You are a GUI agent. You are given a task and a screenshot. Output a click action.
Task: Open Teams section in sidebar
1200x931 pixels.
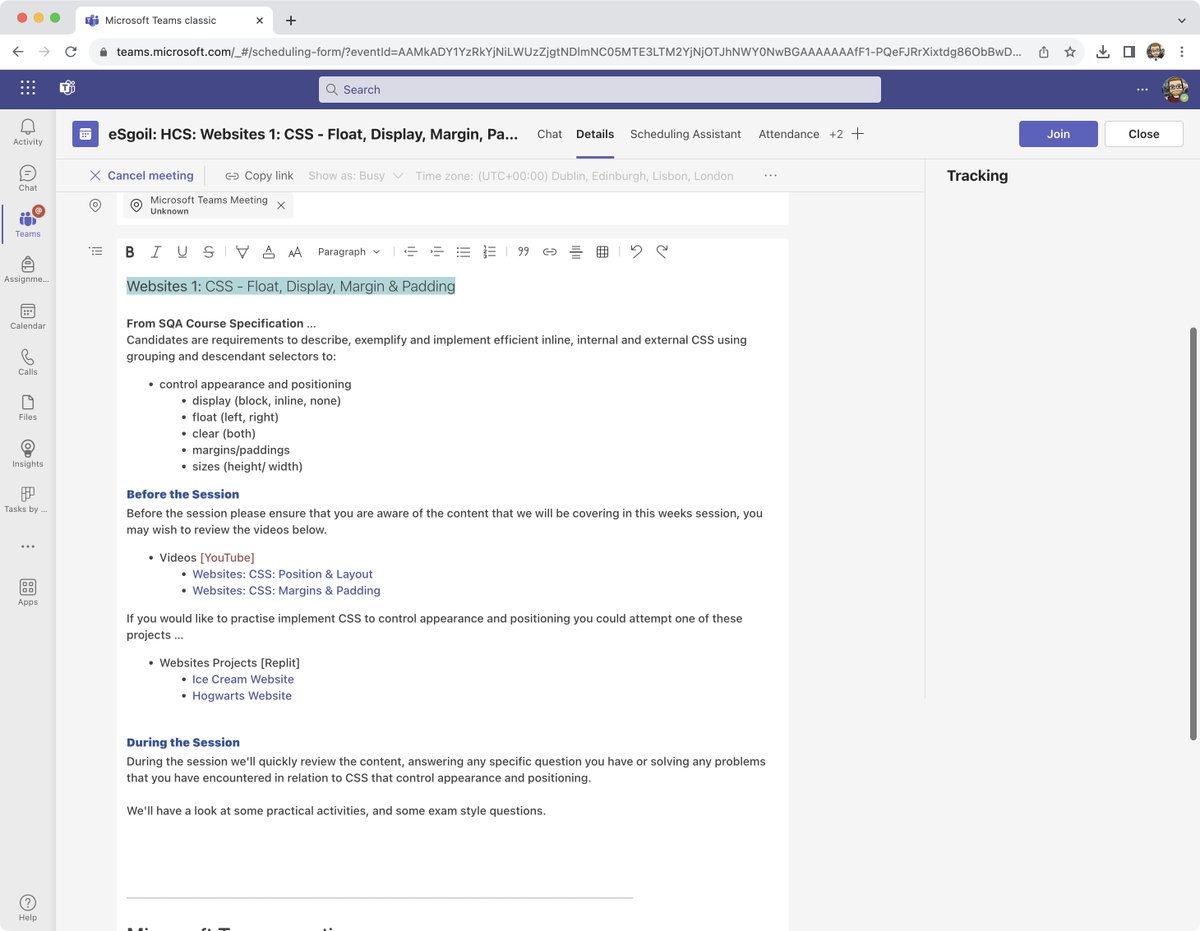(27, 224)
